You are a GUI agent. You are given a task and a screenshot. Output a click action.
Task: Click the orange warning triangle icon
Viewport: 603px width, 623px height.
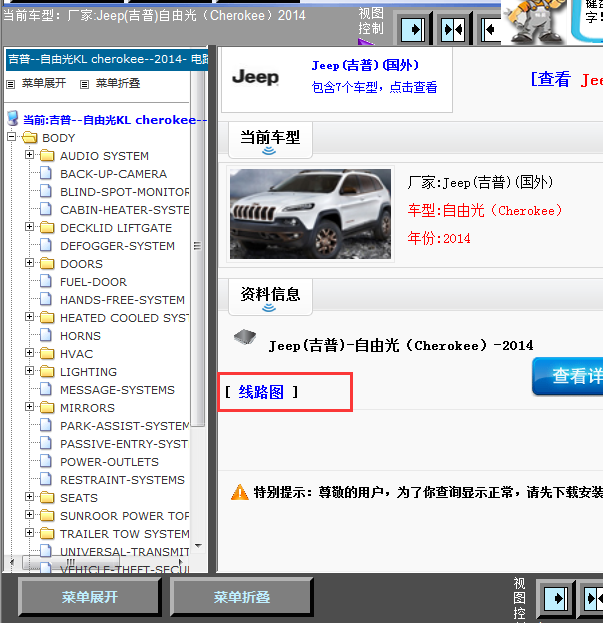pyautogui.click(x=240, y=492)
